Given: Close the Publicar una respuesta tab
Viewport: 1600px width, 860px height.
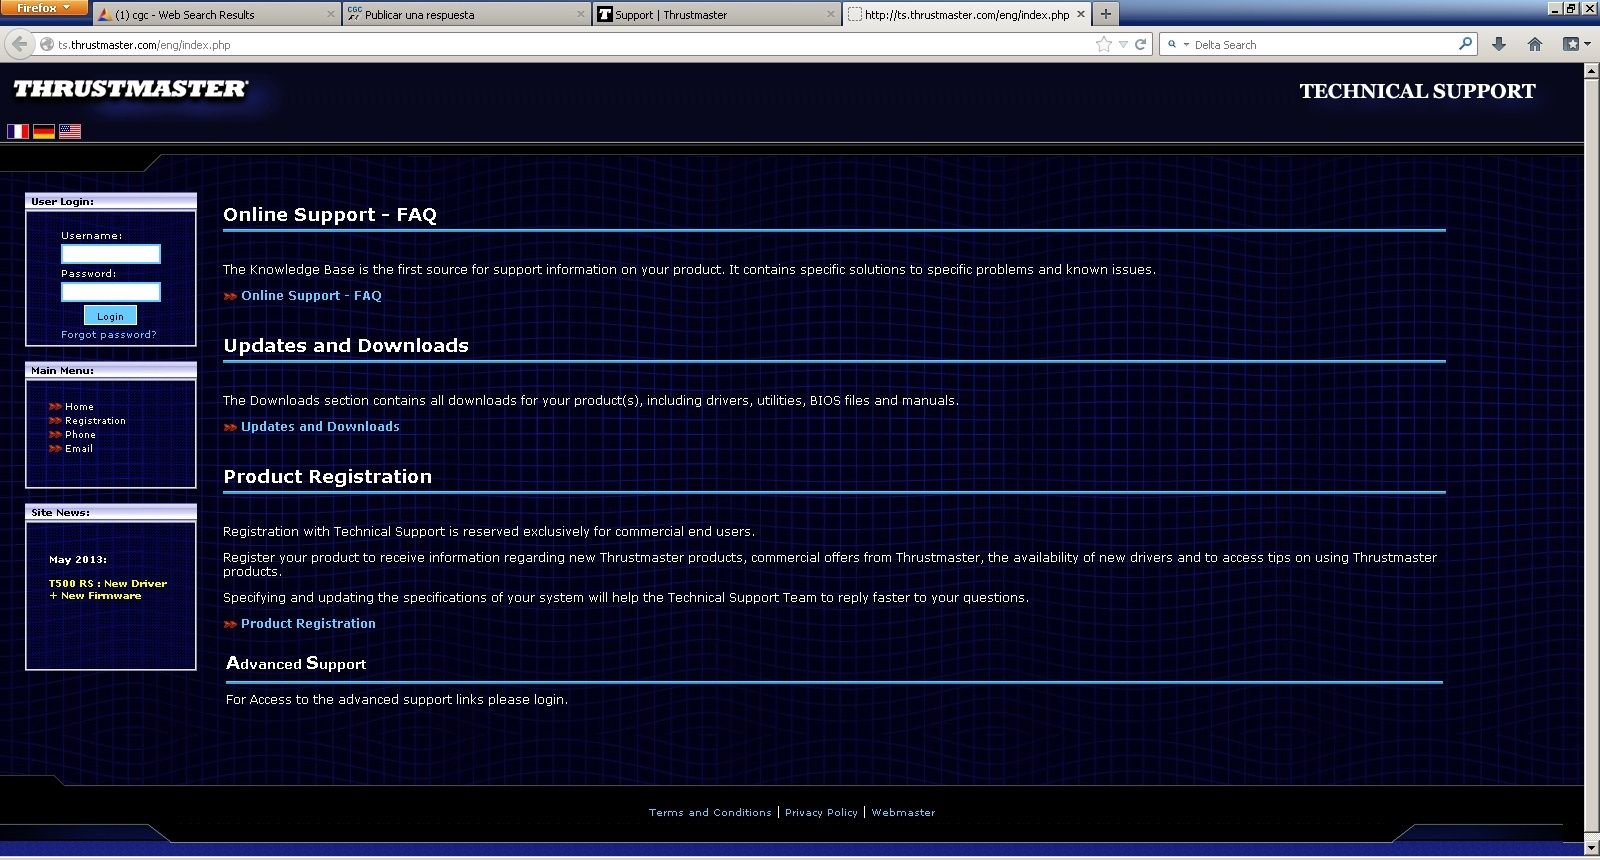Looking at the screenshot, I should pos(581,14).
